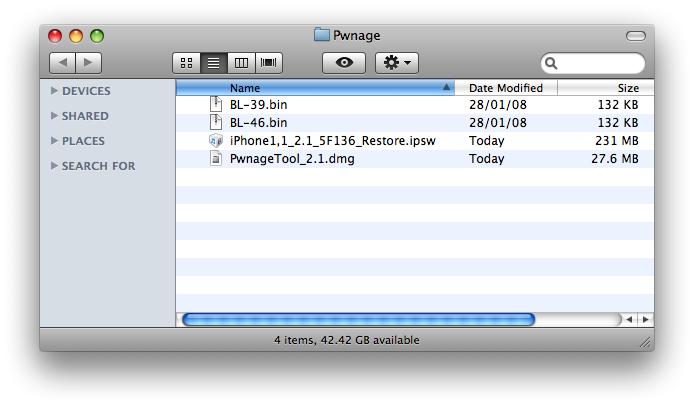Click the window resize grip corner

645,342
